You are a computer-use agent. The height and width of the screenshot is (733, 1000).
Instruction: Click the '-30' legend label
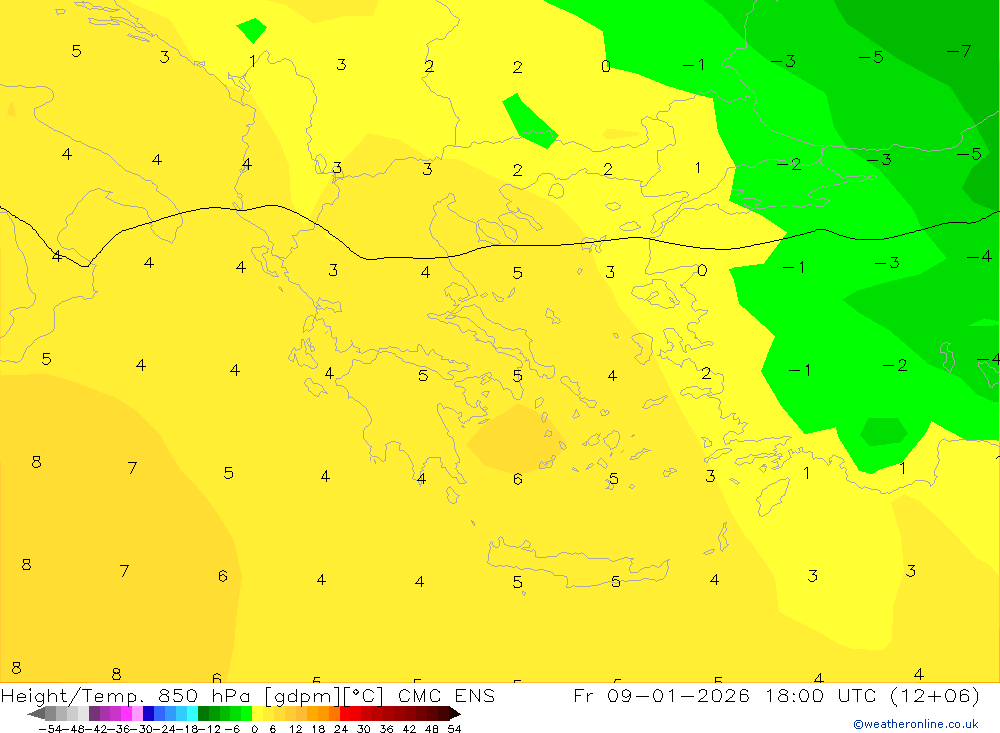coord(142,729)
